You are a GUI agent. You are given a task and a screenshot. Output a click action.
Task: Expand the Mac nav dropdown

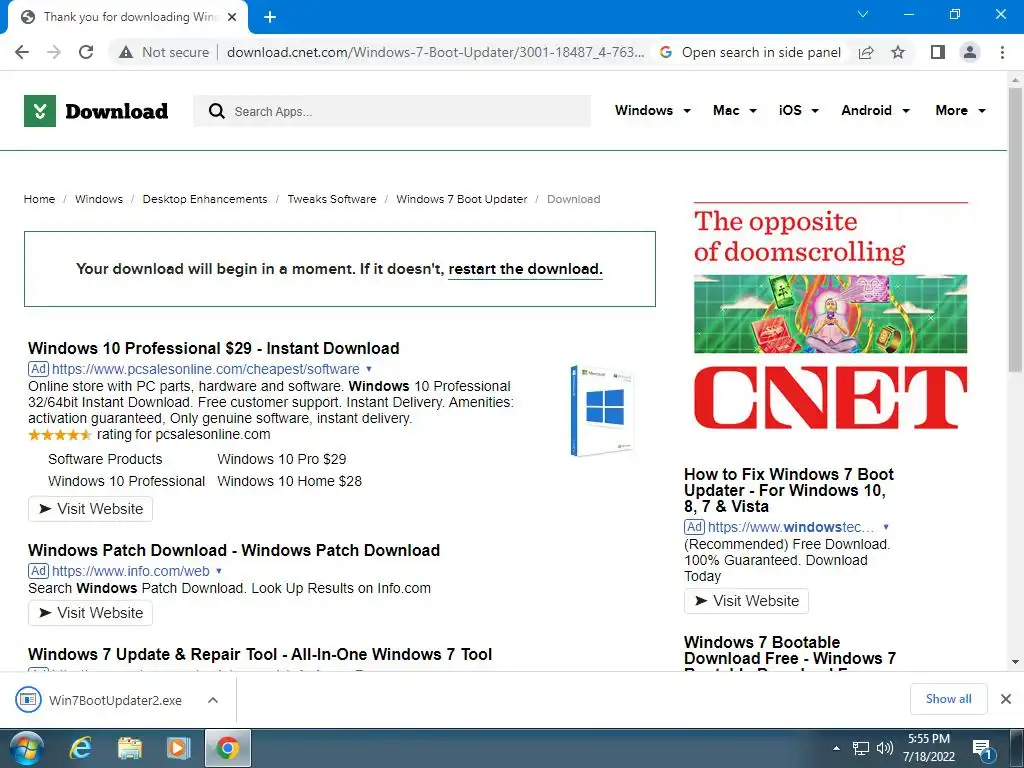pos(735,110)
